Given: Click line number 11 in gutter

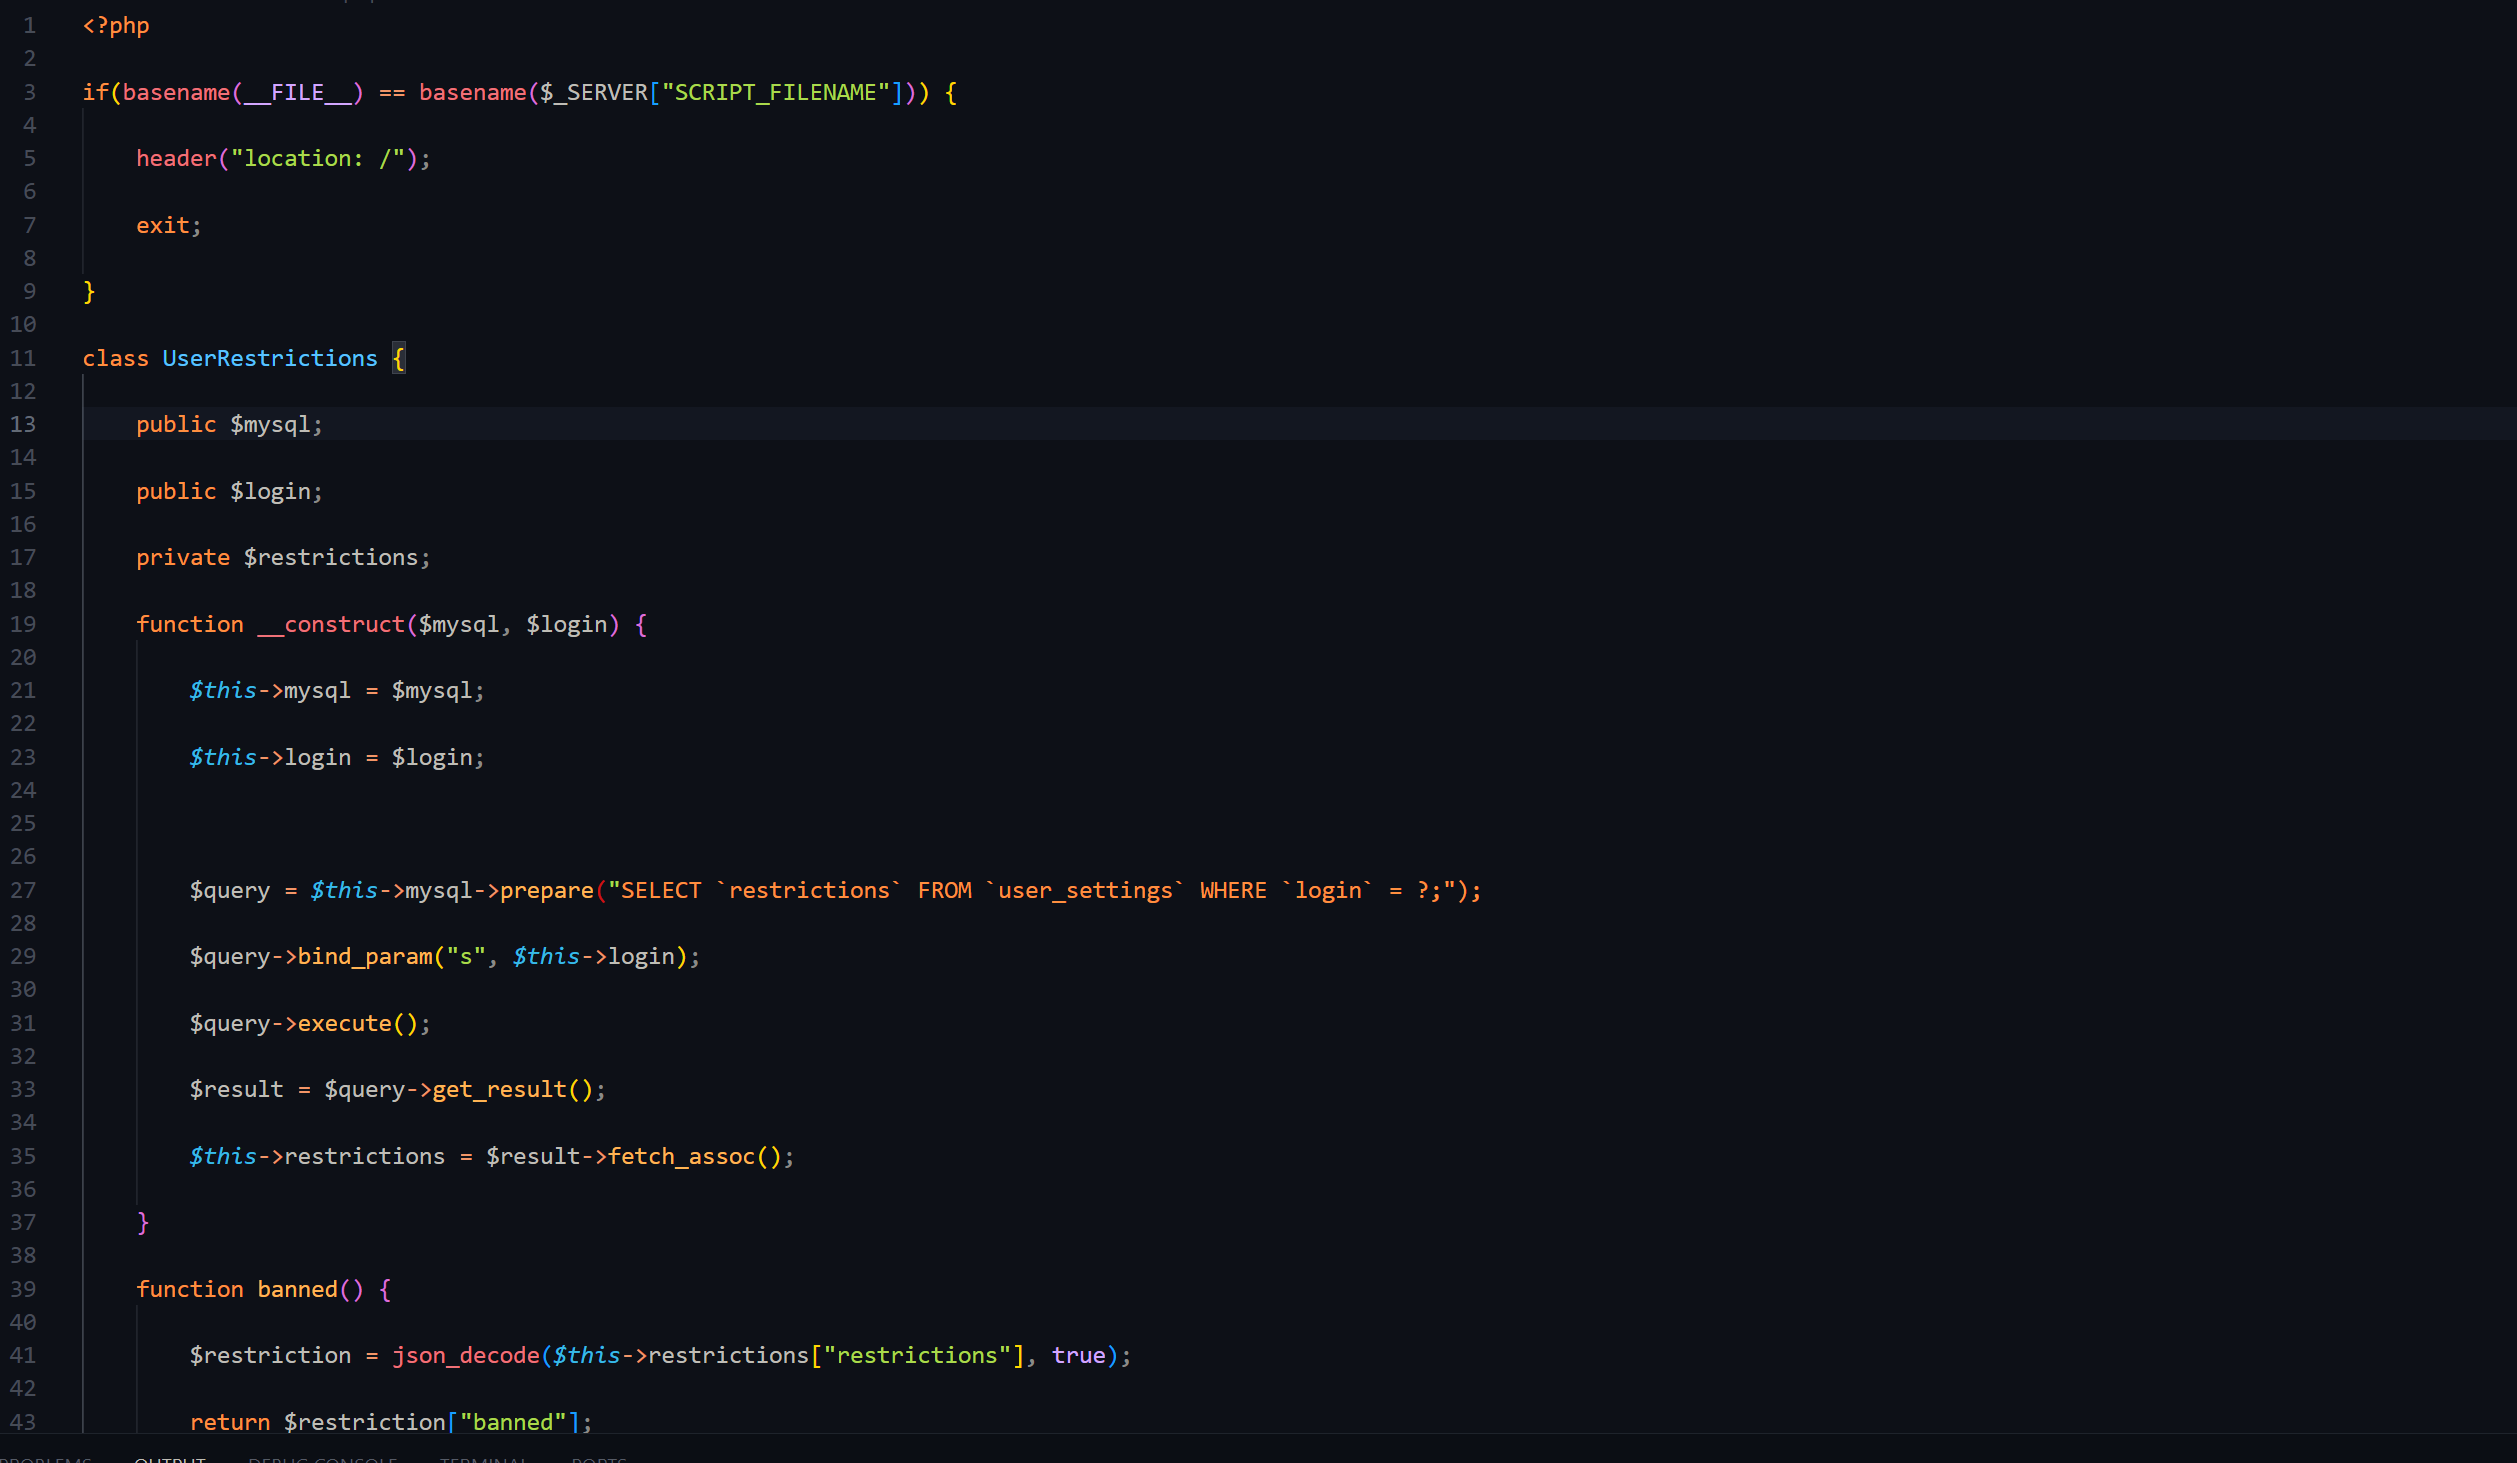Looking at the screenshot, I should point(23,358).
